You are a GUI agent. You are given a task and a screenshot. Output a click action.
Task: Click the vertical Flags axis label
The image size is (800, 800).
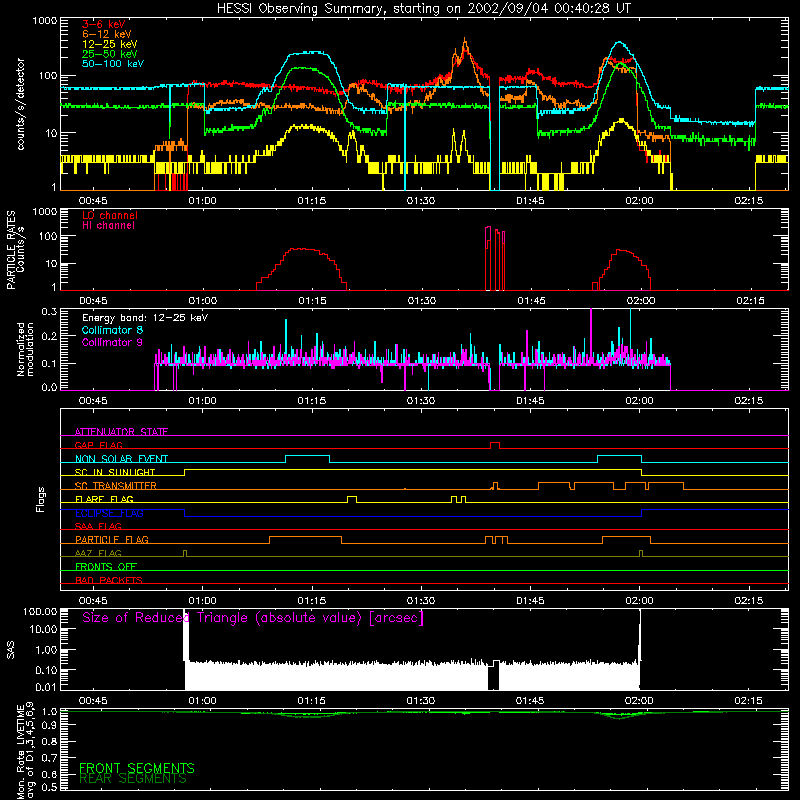coord(41,499)
